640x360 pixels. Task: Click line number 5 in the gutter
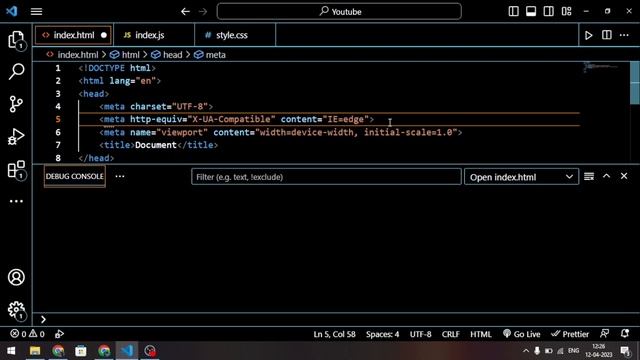click(58, 119)
